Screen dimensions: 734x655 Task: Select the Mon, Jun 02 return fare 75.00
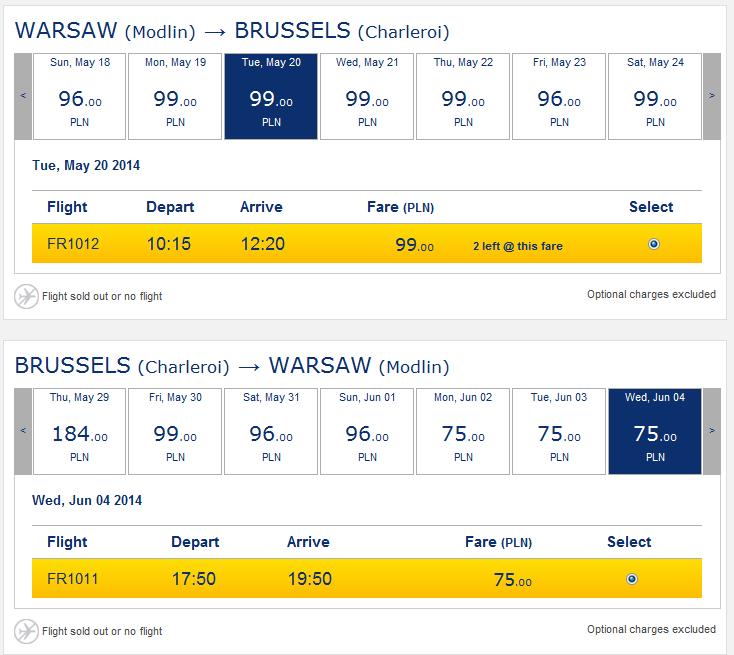463,431
